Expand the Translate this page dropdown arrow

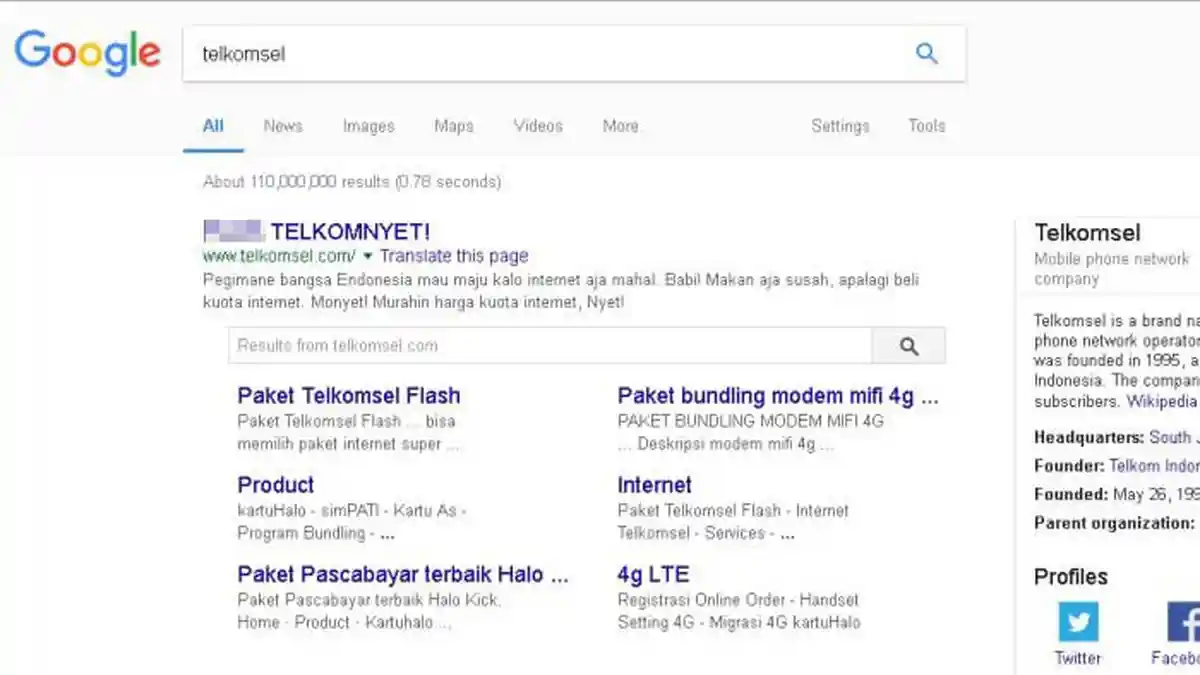pyautogui.click(x=368, y=256)
